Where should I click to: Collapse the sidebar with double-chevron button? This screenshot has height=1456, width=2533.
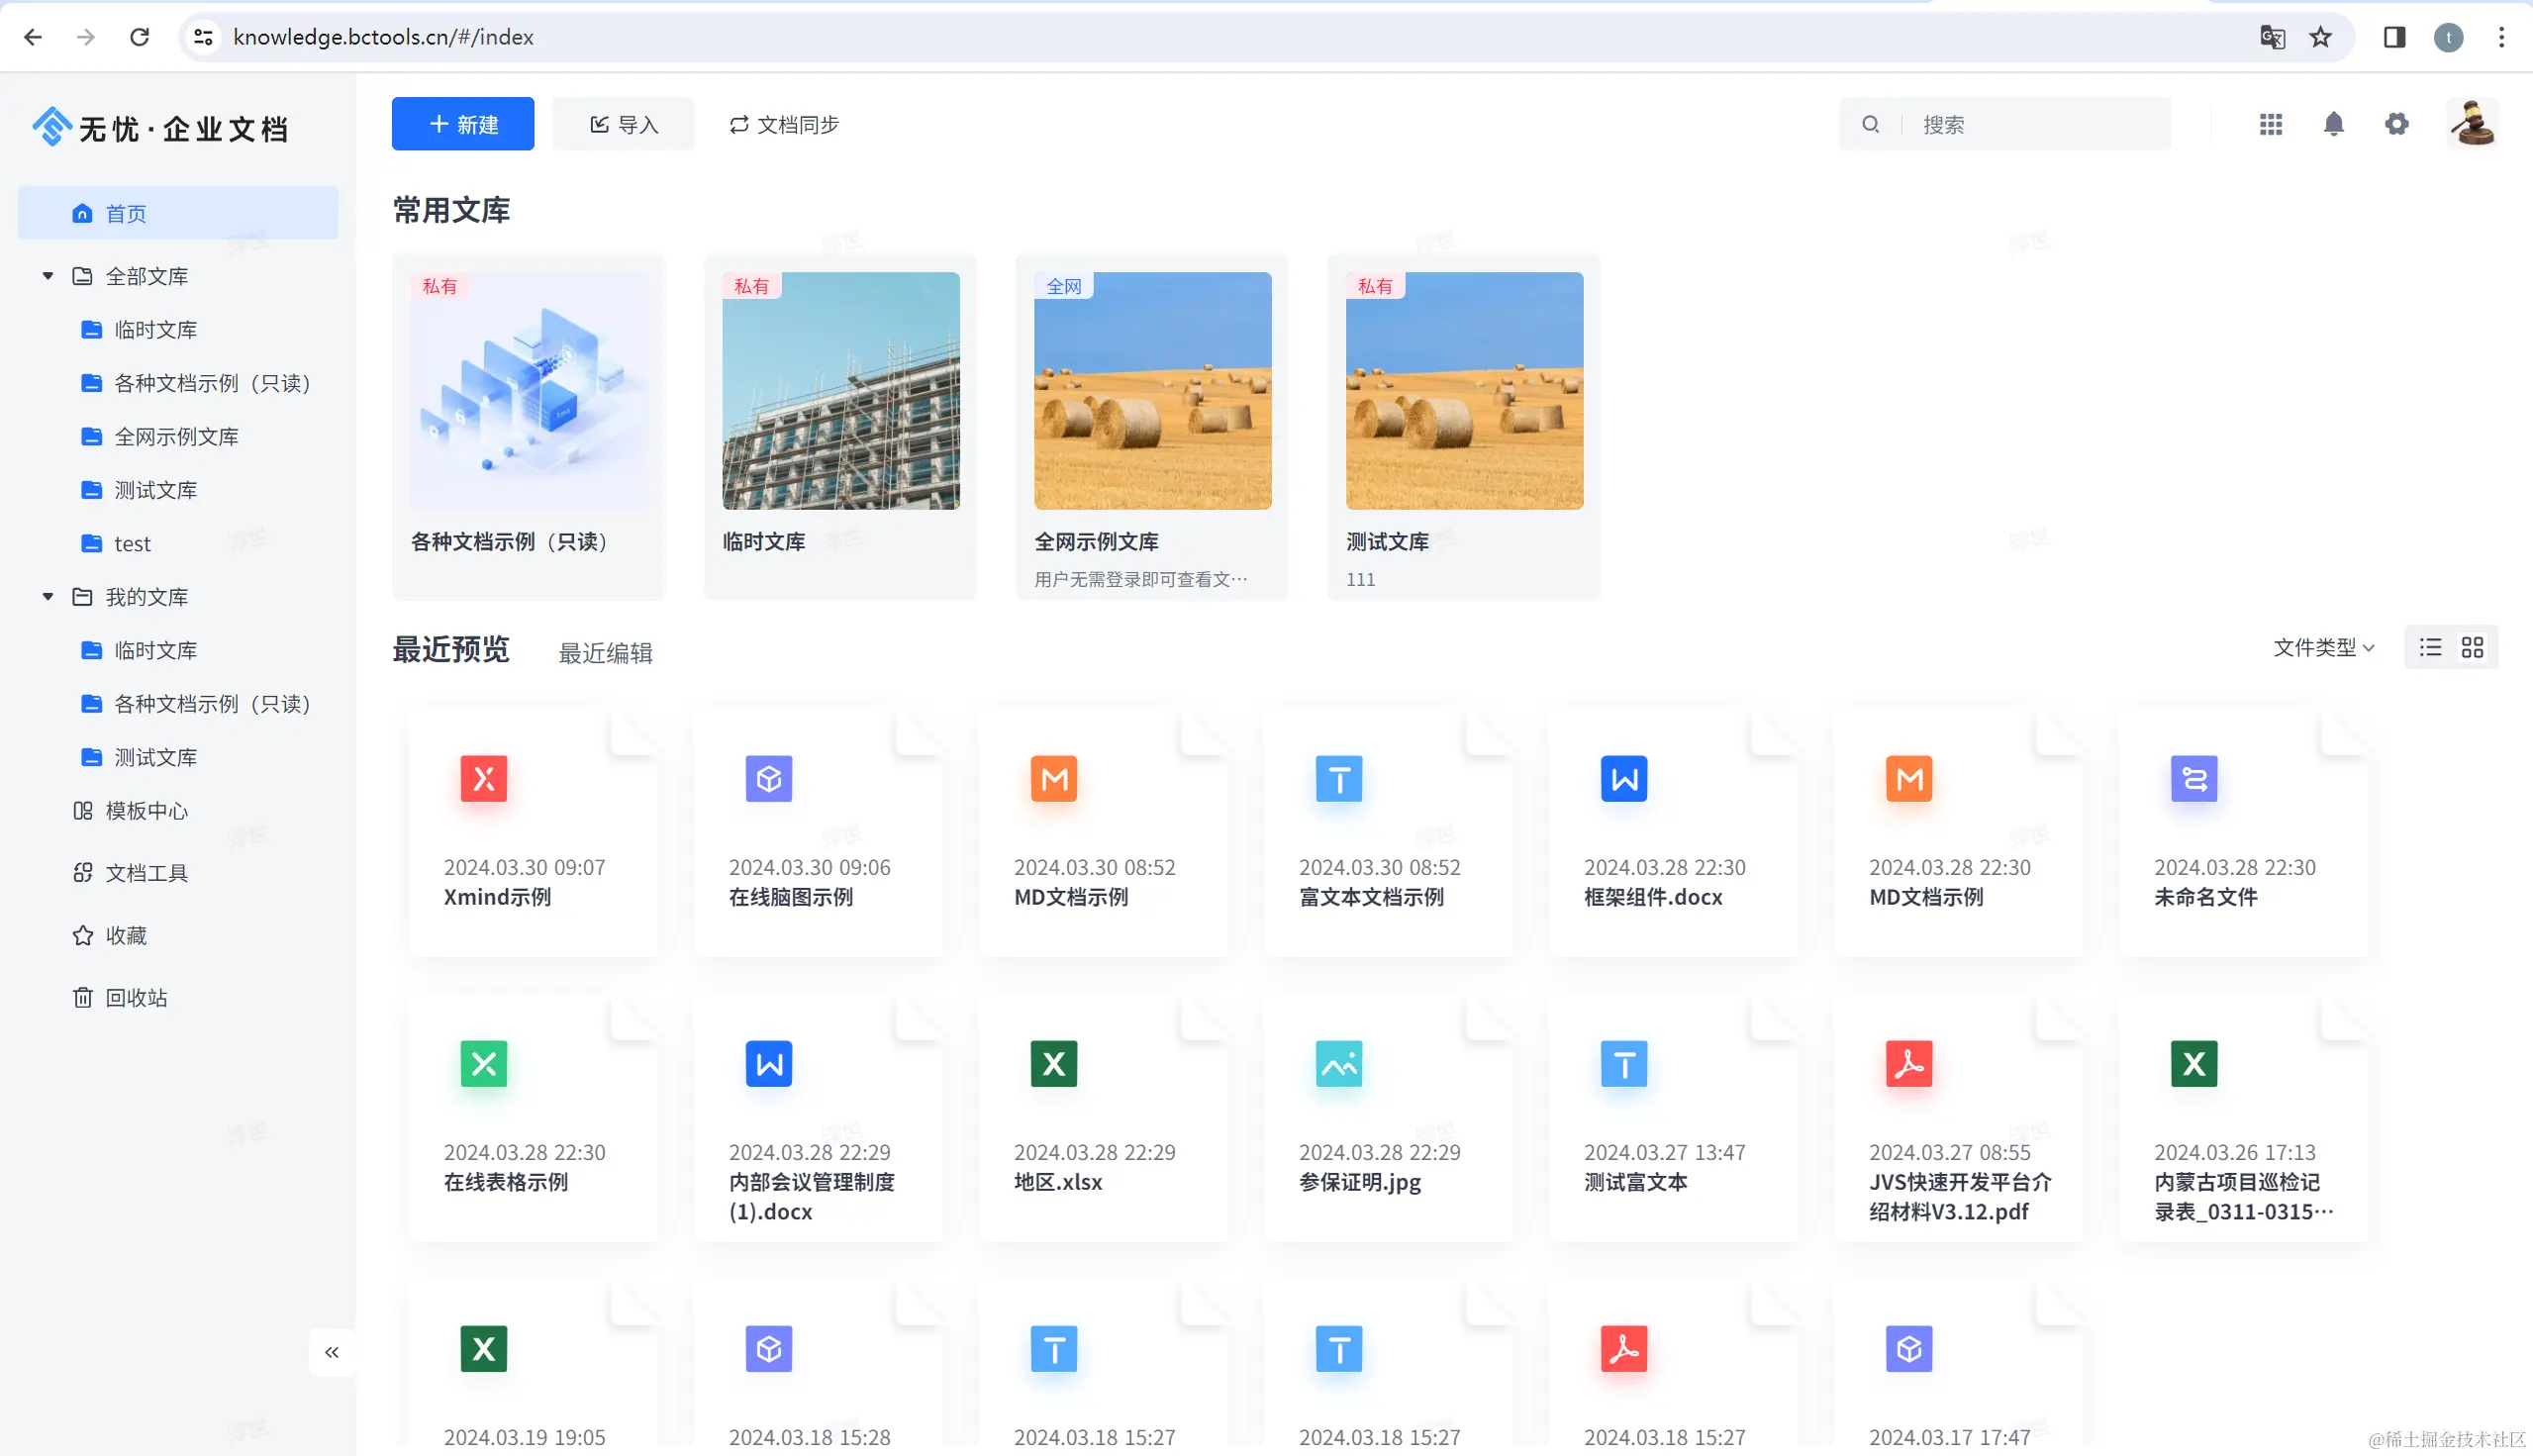tap(332, 1352)
